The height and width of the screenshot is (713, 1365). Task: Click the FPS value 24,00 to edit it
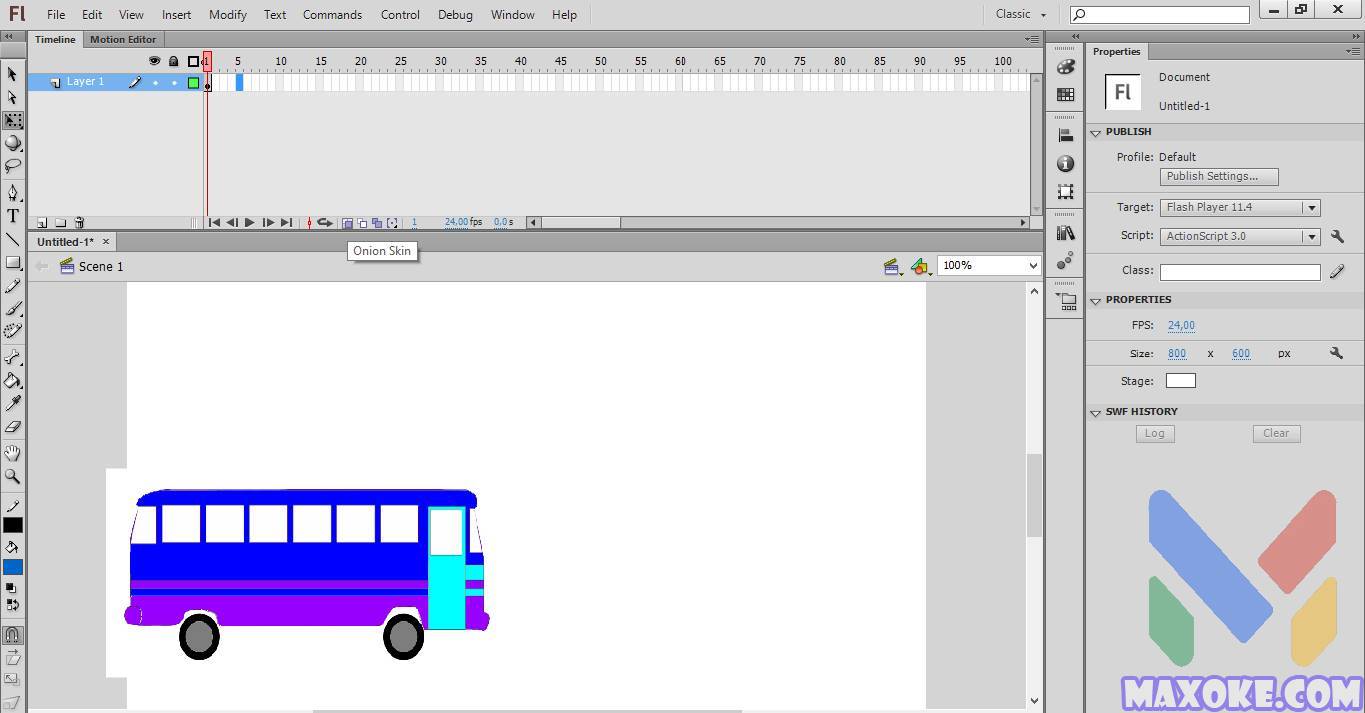coord(1180,325)
